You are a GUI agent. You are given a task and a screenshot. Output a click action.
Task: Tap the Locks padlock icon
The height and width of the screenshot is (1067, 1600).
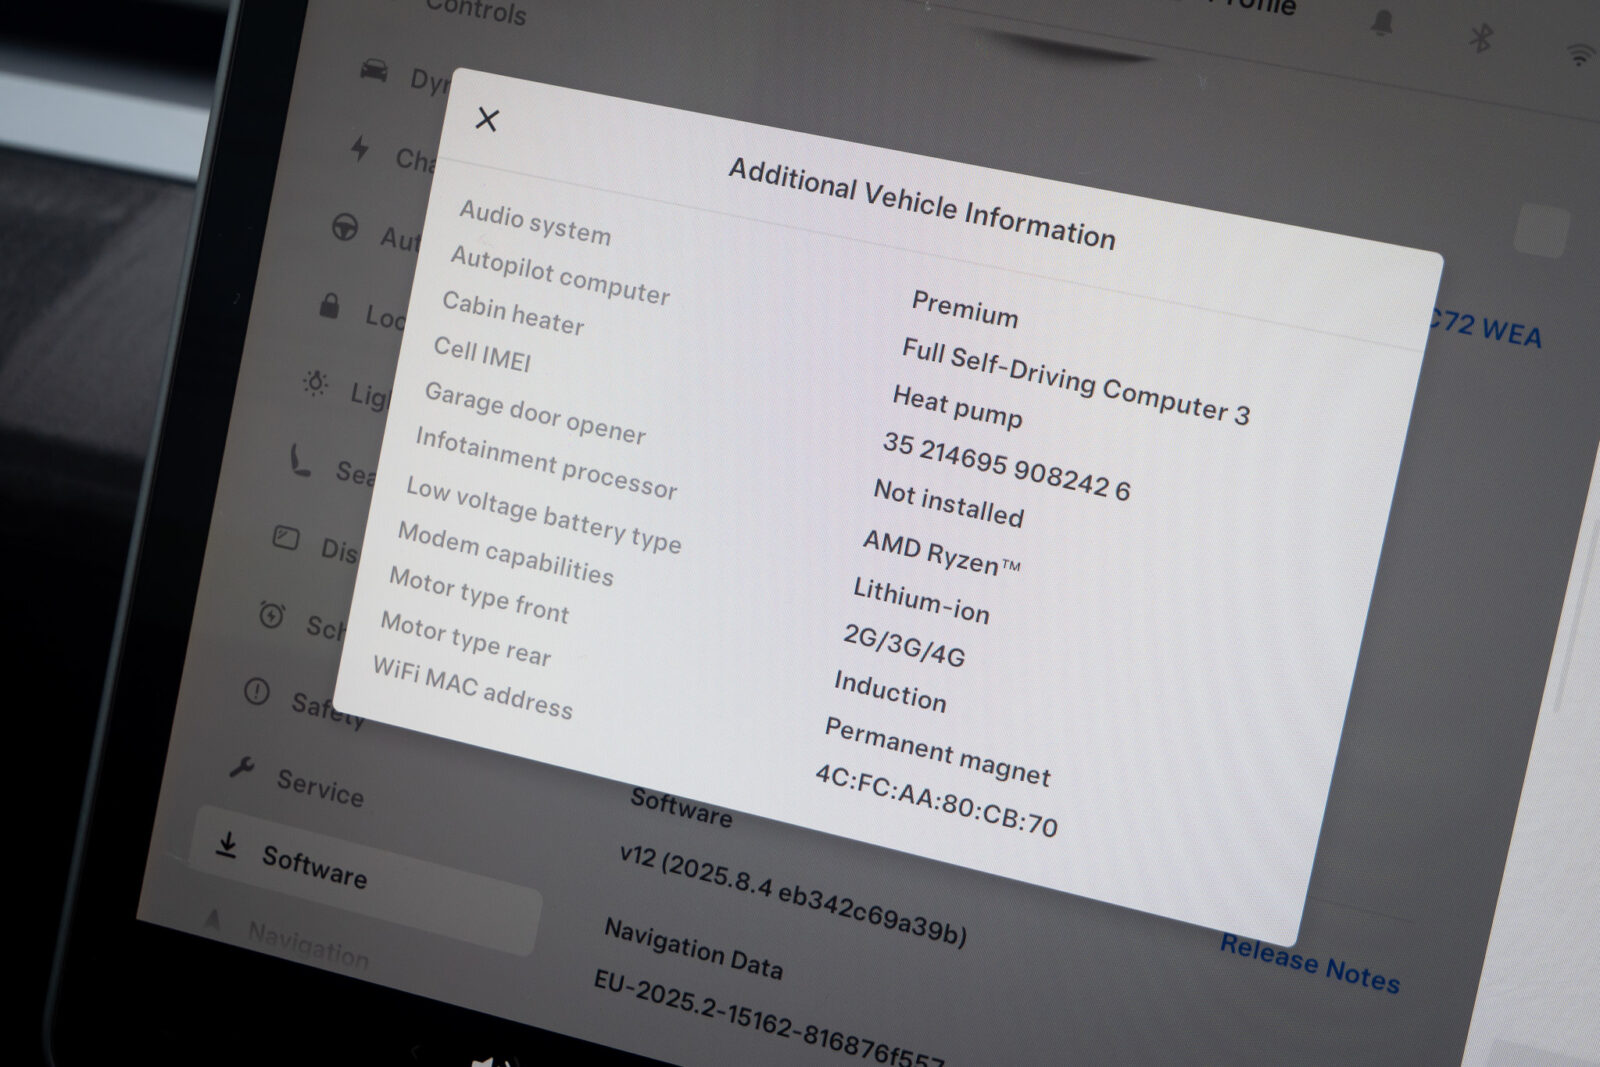pyautogui.click(x=329, y=304)
